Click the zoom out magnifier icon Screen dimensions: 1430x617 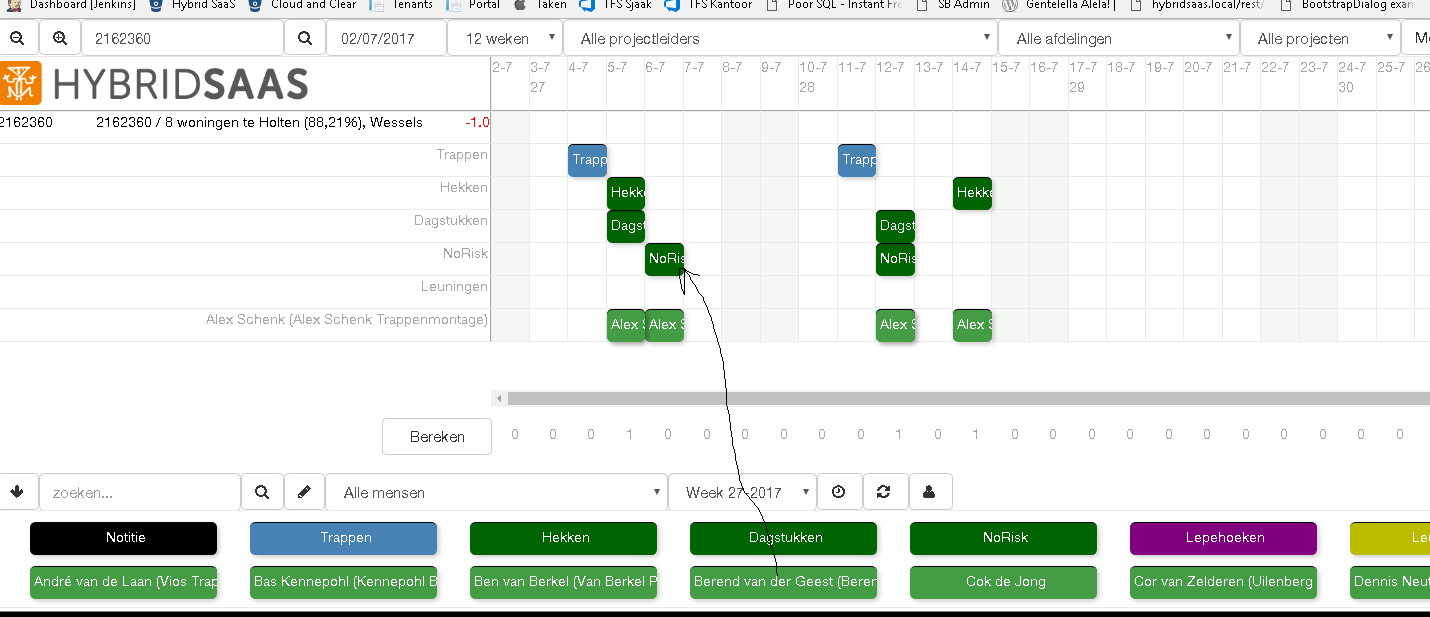(17, 39)
